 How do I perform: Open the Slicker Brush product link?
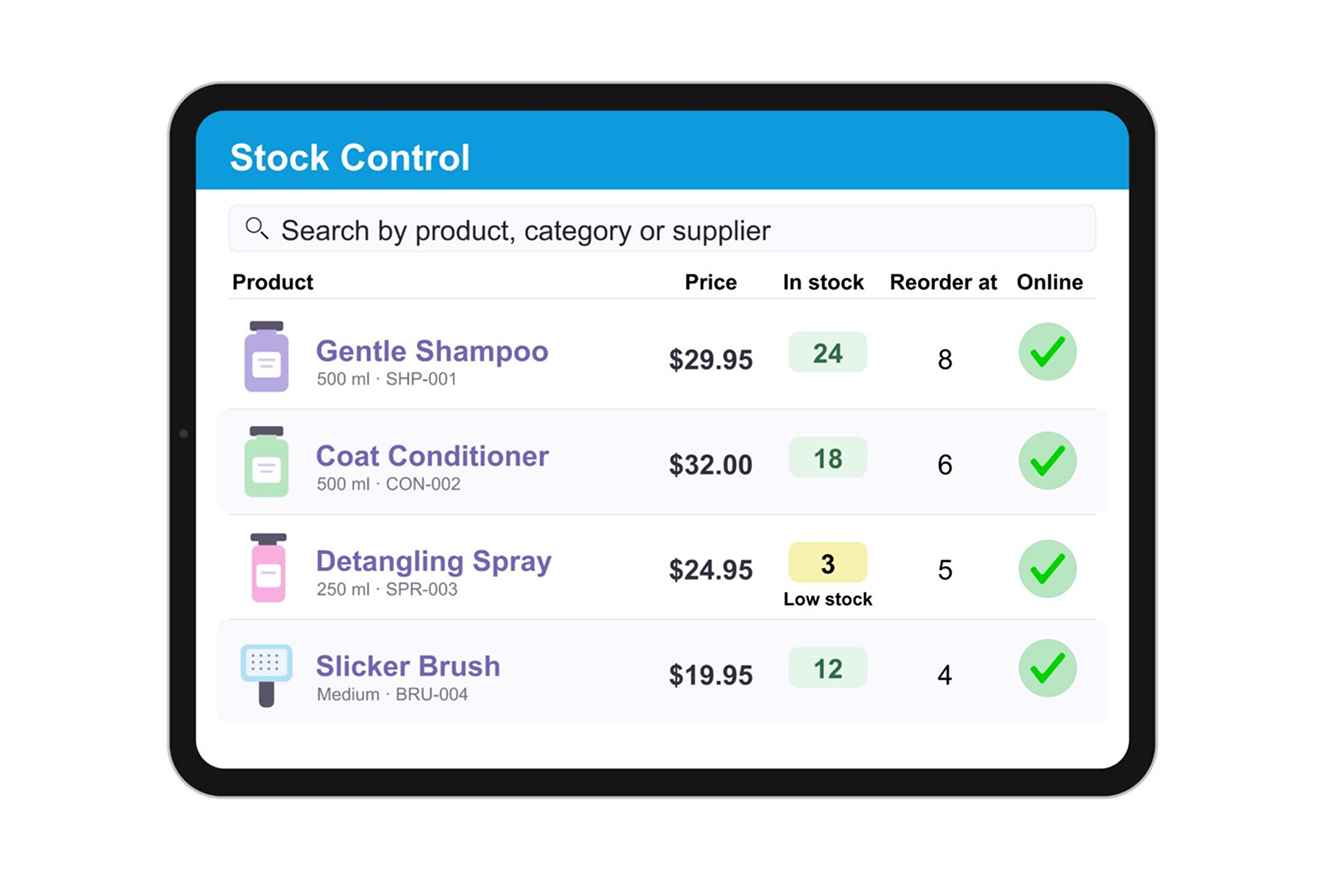click(408, 666)
